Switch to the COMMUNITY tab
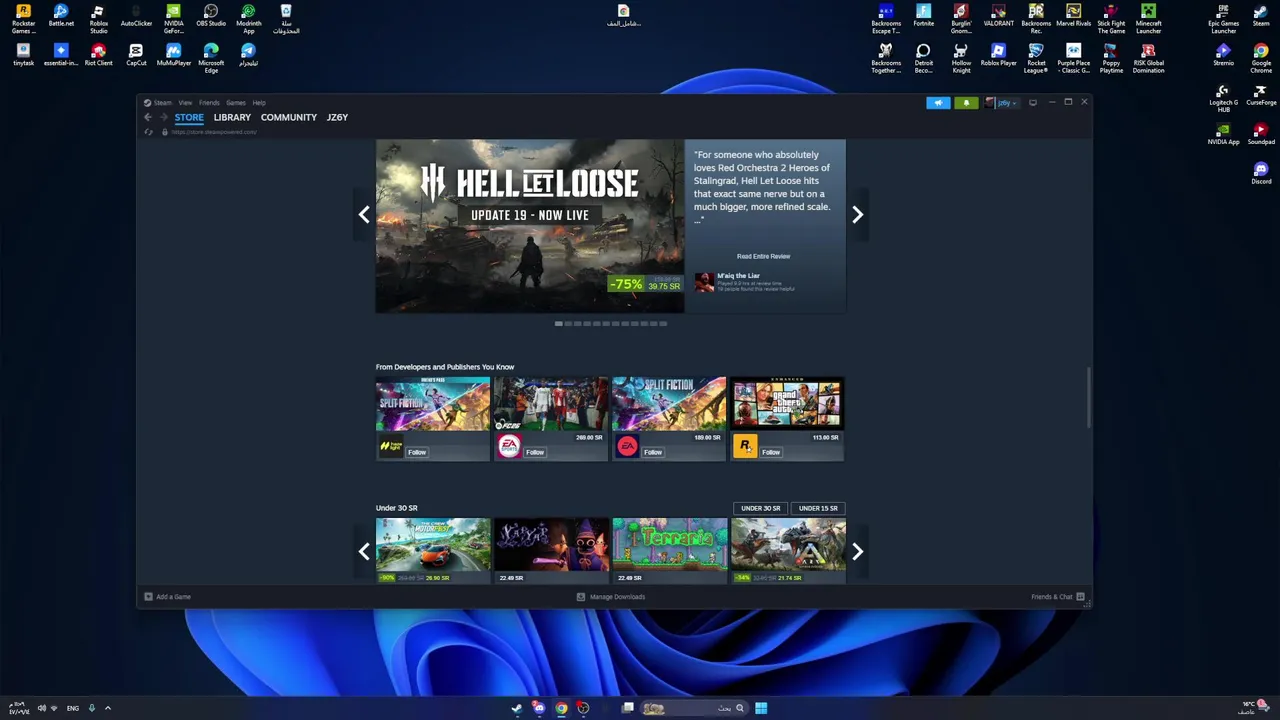The image size is (1280, 720). (289, 117)
